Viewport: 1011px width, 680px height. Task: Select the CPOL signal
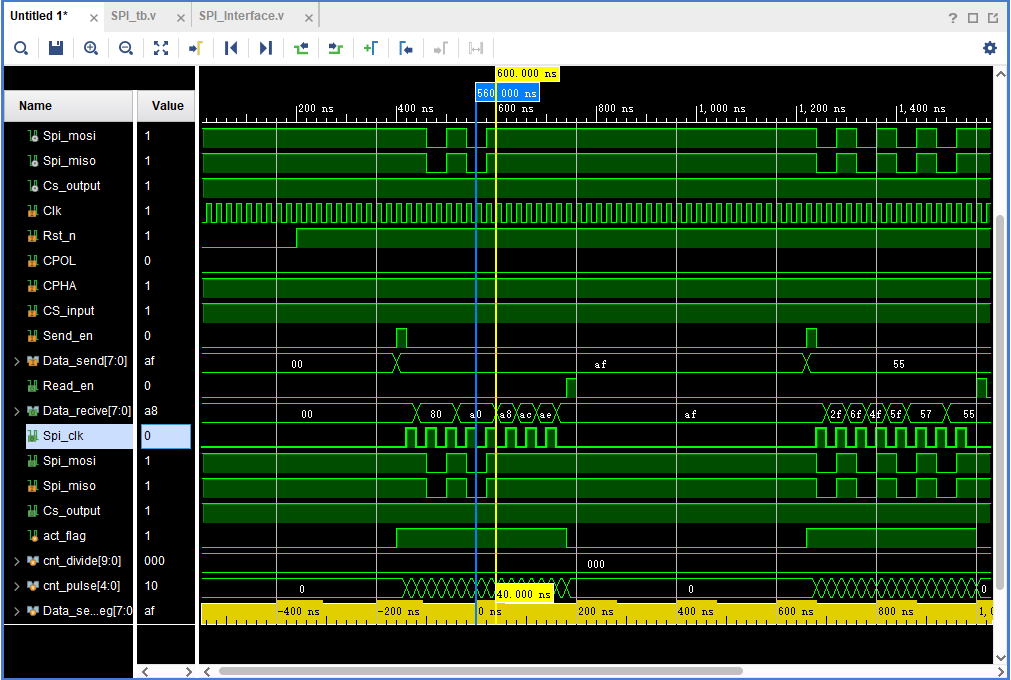click(59, 261)
